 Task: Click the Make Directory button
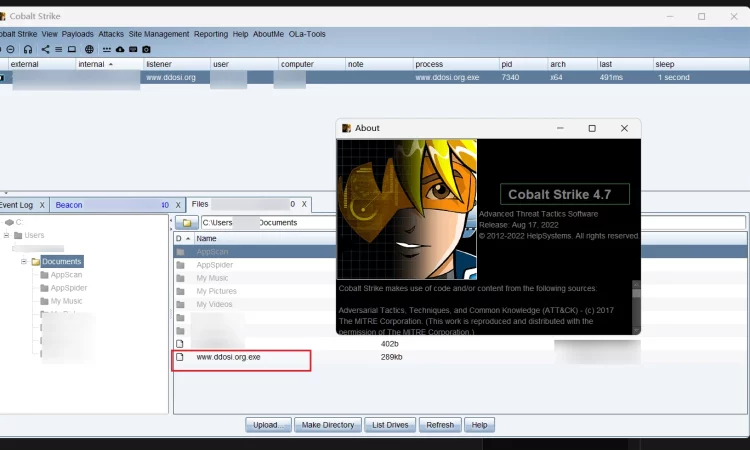[328, 425]
